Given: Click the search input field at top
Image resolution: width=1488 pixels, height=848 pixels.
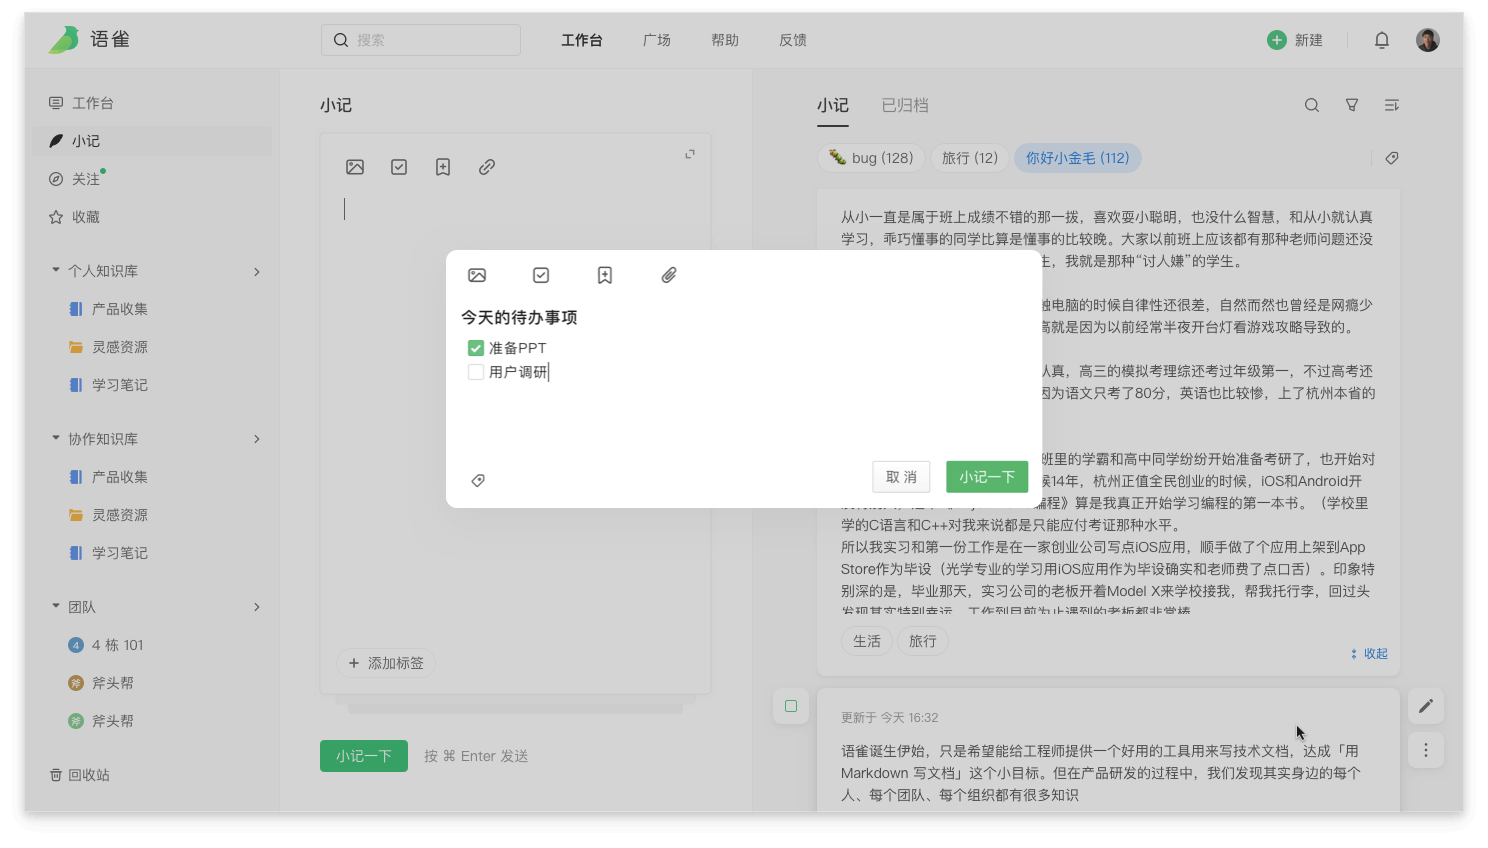Looking at the screenshot, I should click(421, 40).
